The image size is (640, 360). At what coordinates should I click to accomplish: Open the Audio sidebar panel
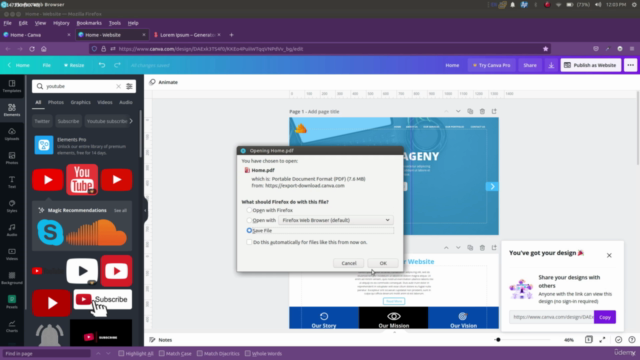pyautogui.click(x=12, y=230)
